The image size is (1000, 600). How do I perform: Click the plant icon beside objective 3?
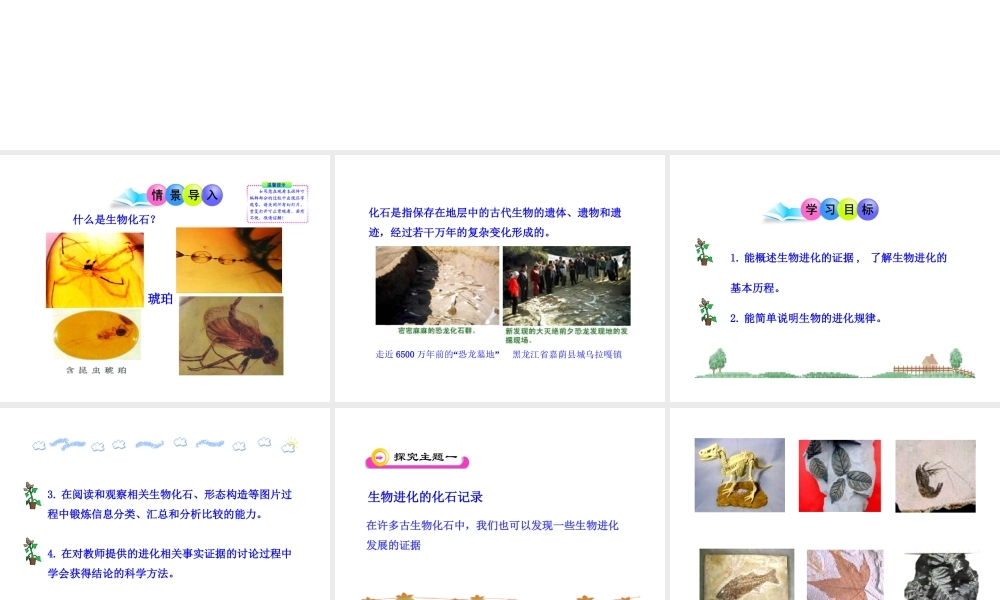coord(32,495)
